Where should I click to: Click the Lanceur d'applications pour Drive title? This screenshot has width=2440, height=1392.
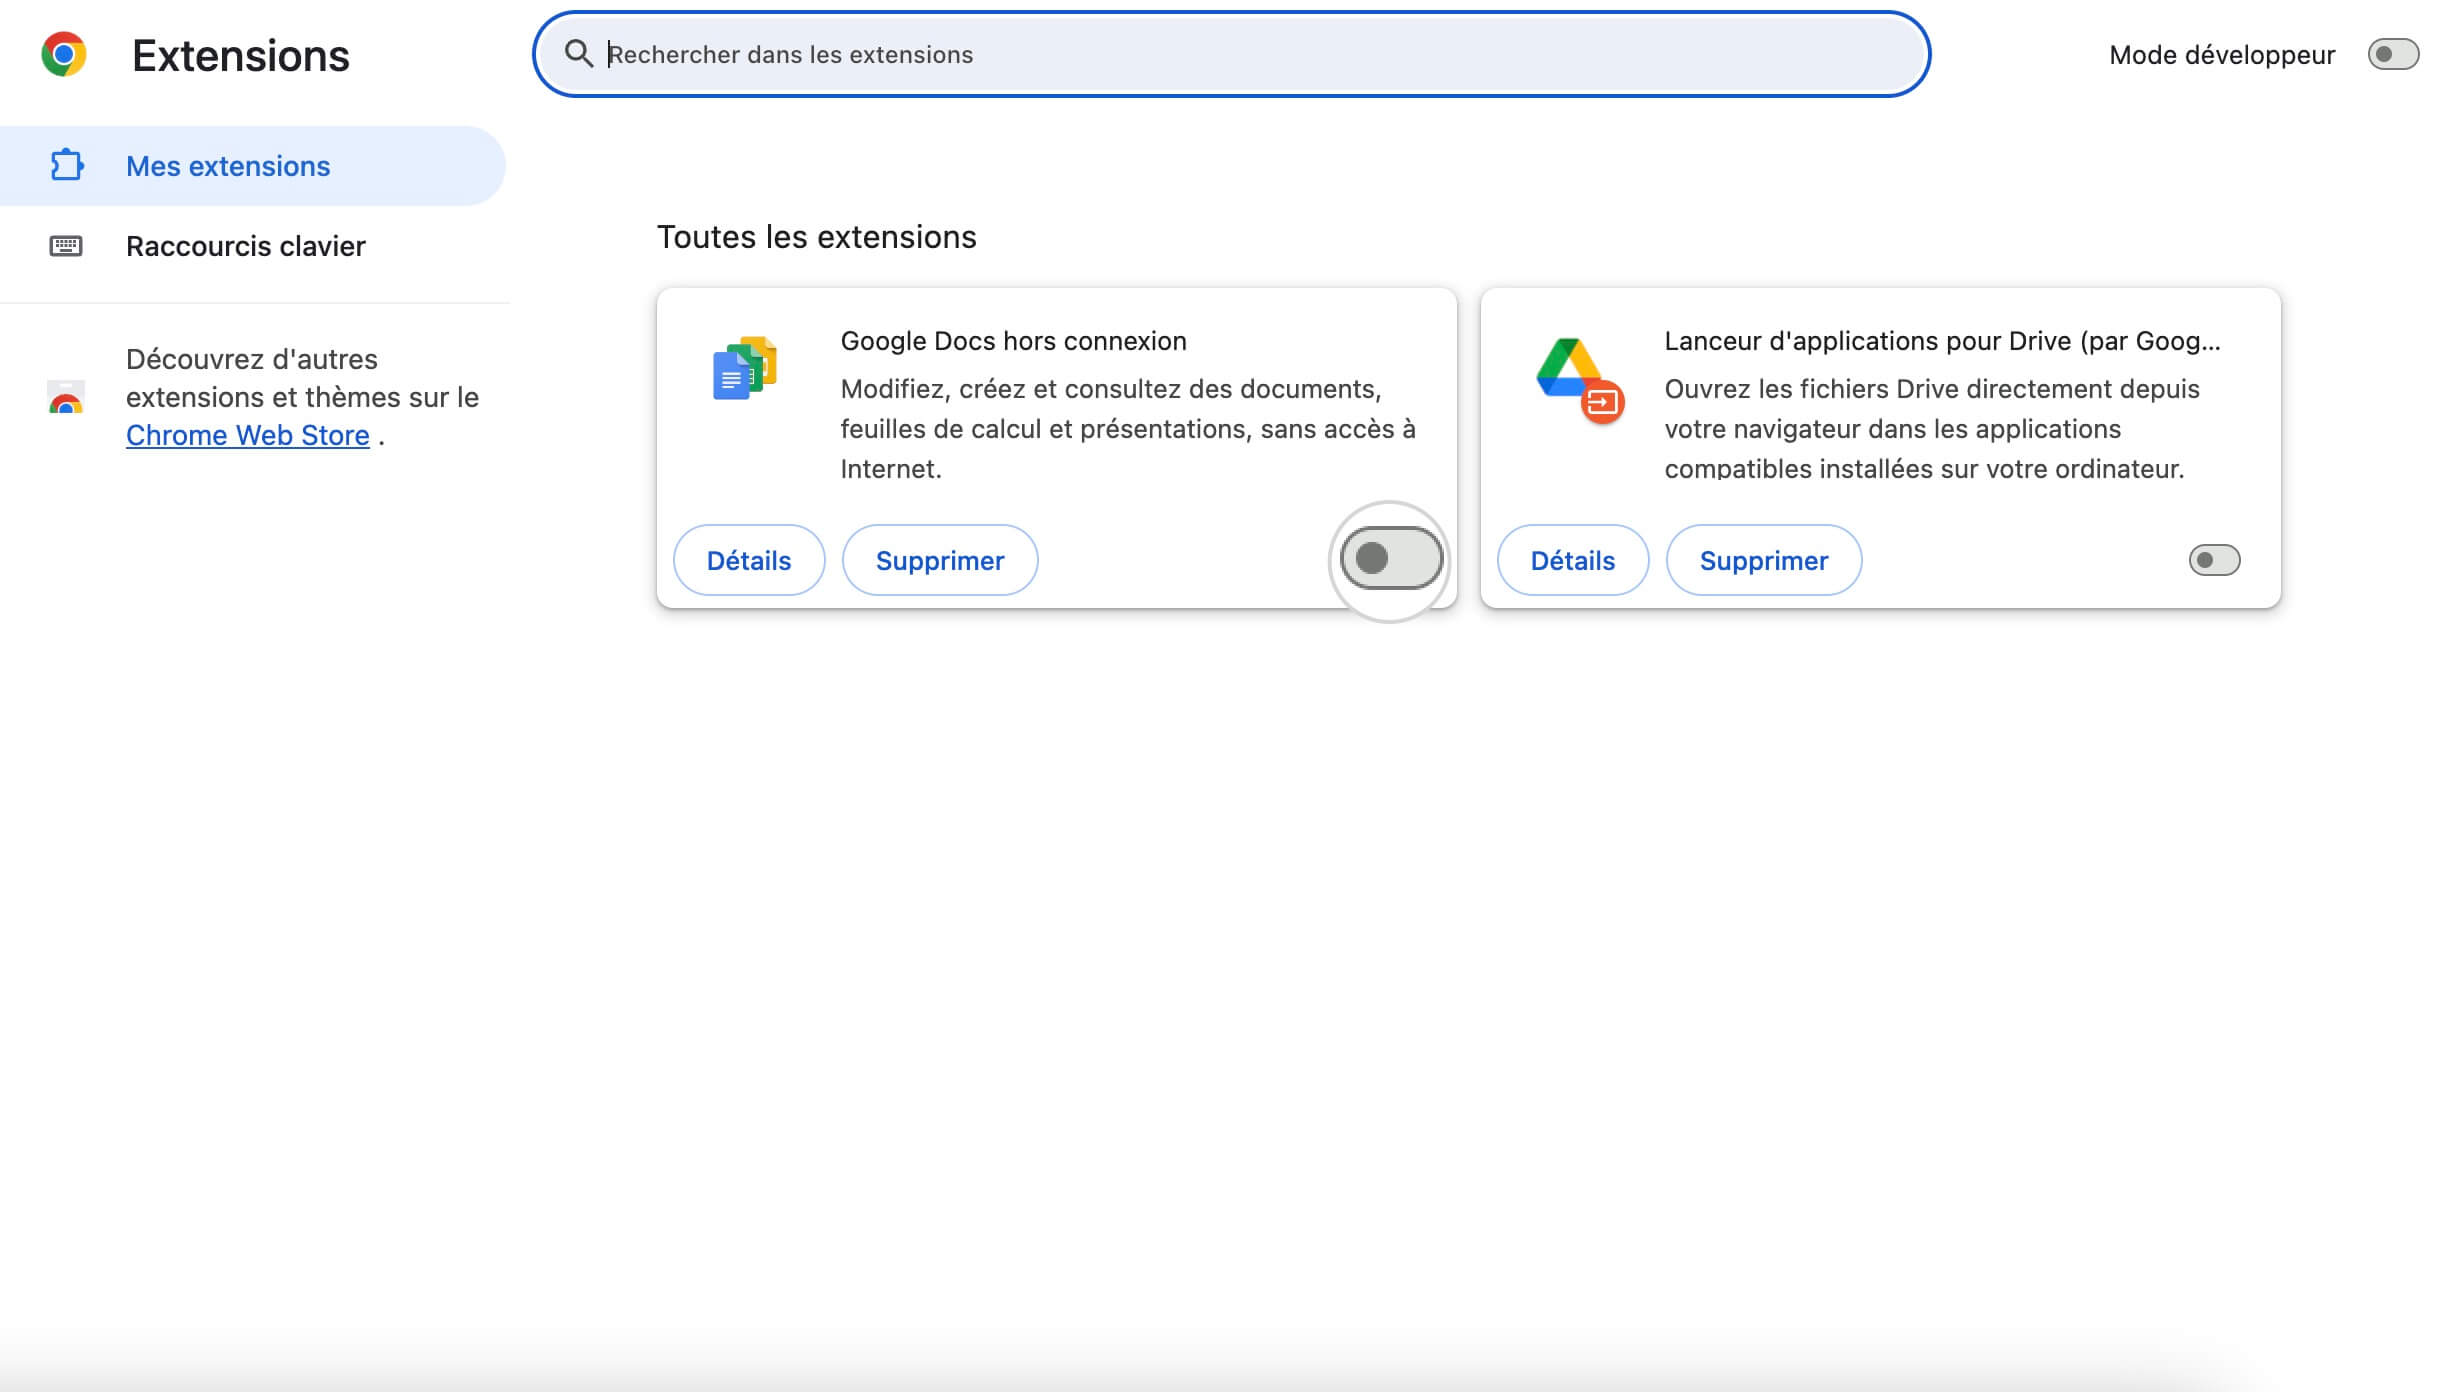pyautogui.click(x=1942, y=341)
